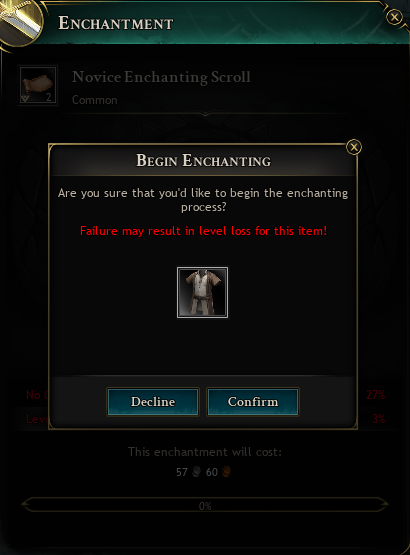The height and width of the screenshot is (555, 410).
Task: Click the 3% chance value
Action: (x=378, y=419)
